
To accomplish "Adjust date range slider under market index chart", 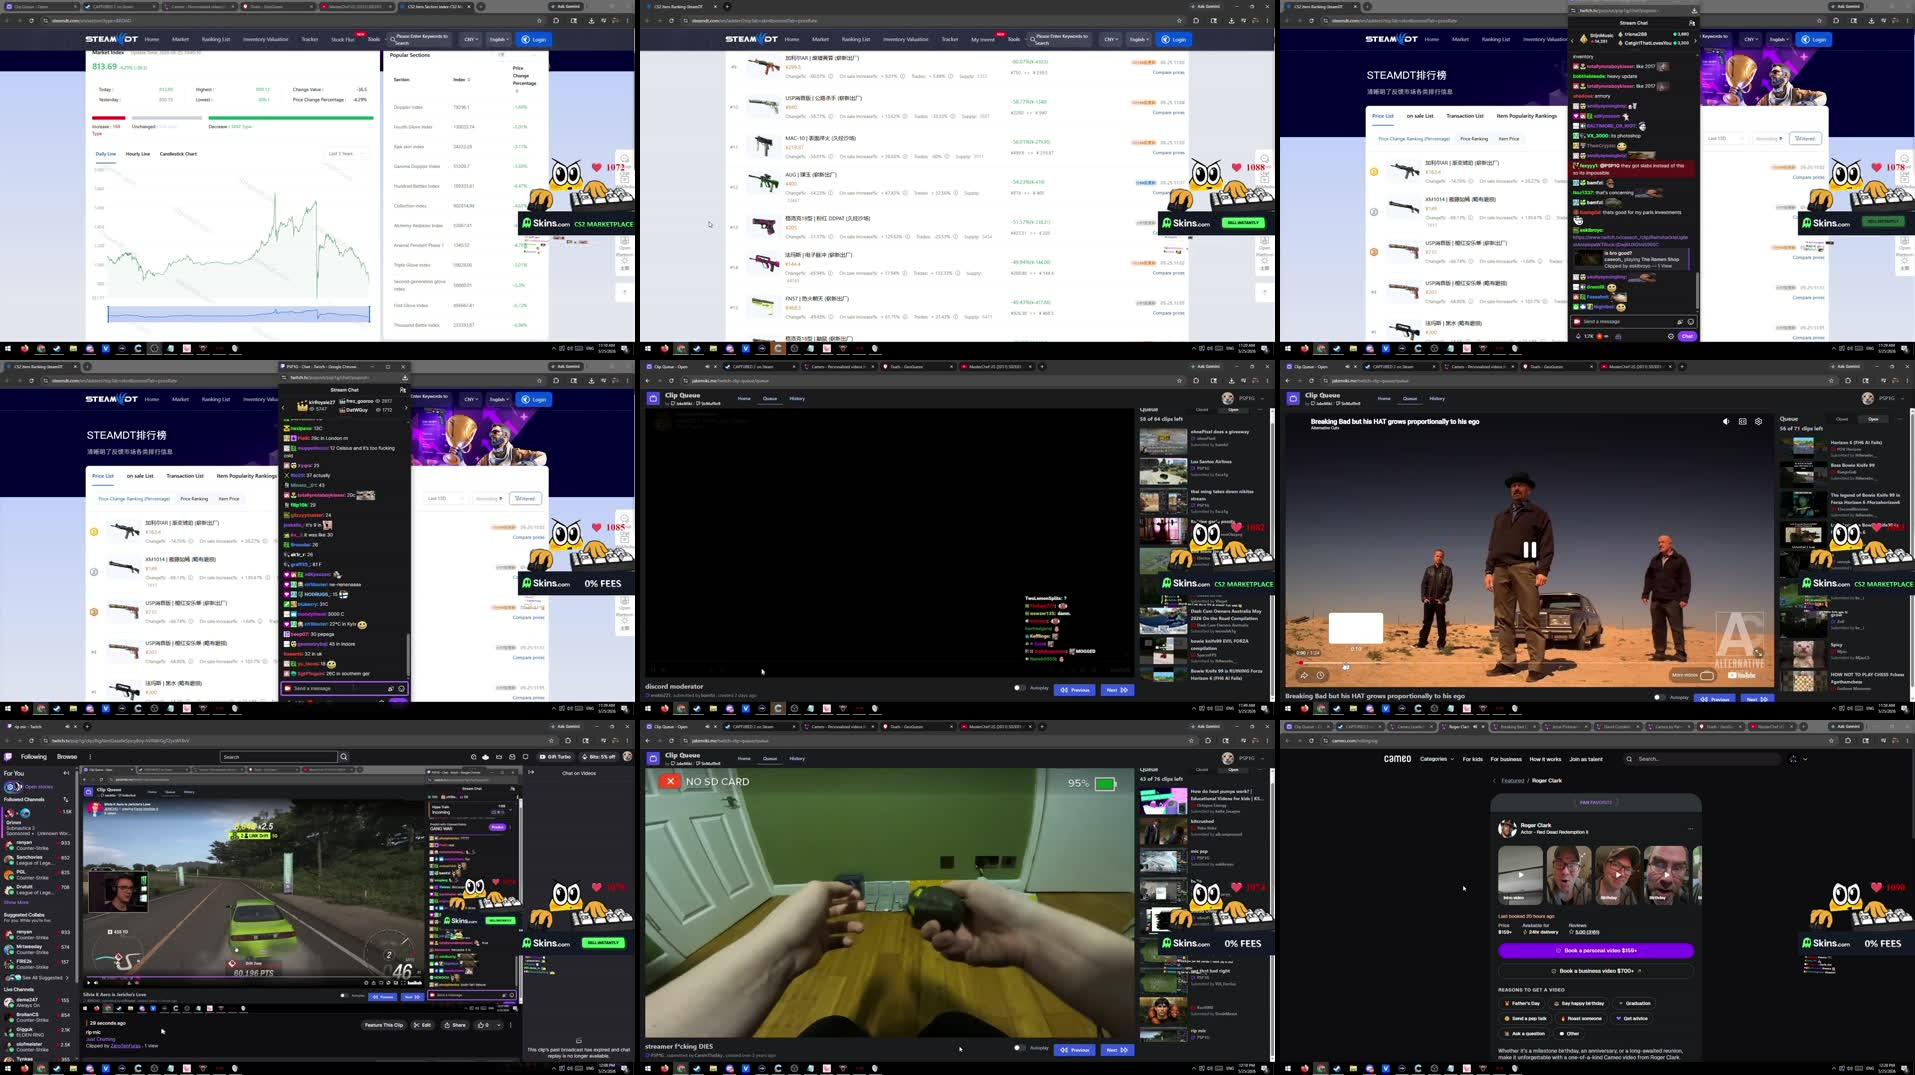I will point(238,315).
